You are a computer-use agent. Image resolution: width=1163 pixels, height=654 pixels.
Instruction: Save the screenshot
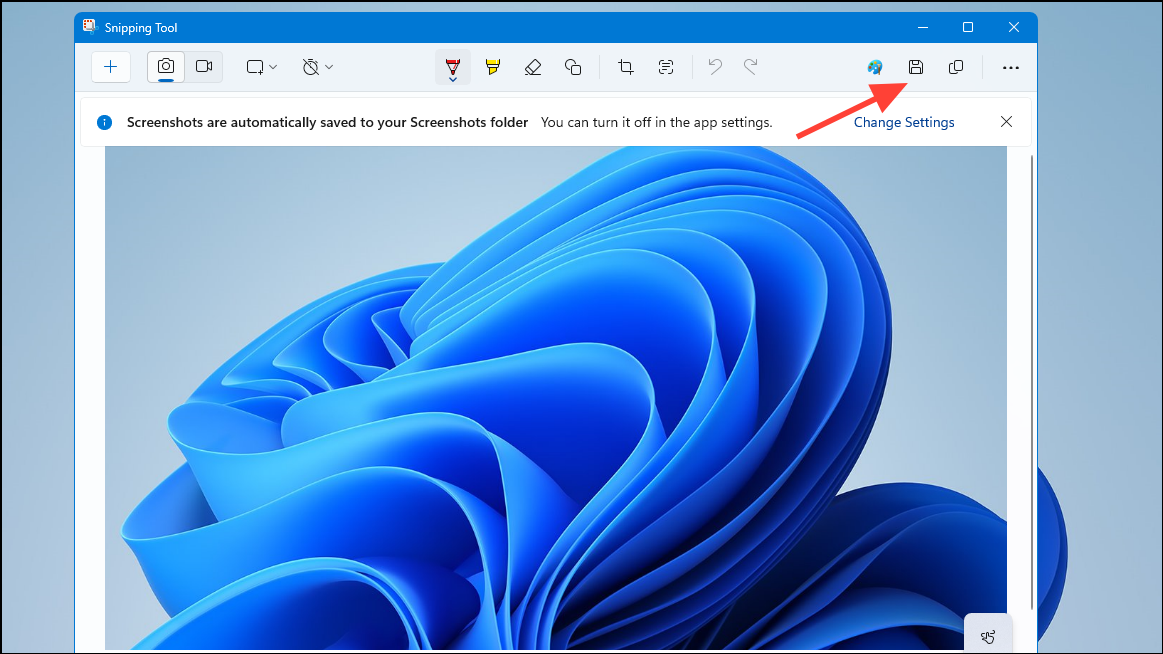click(x=915, y=67)
